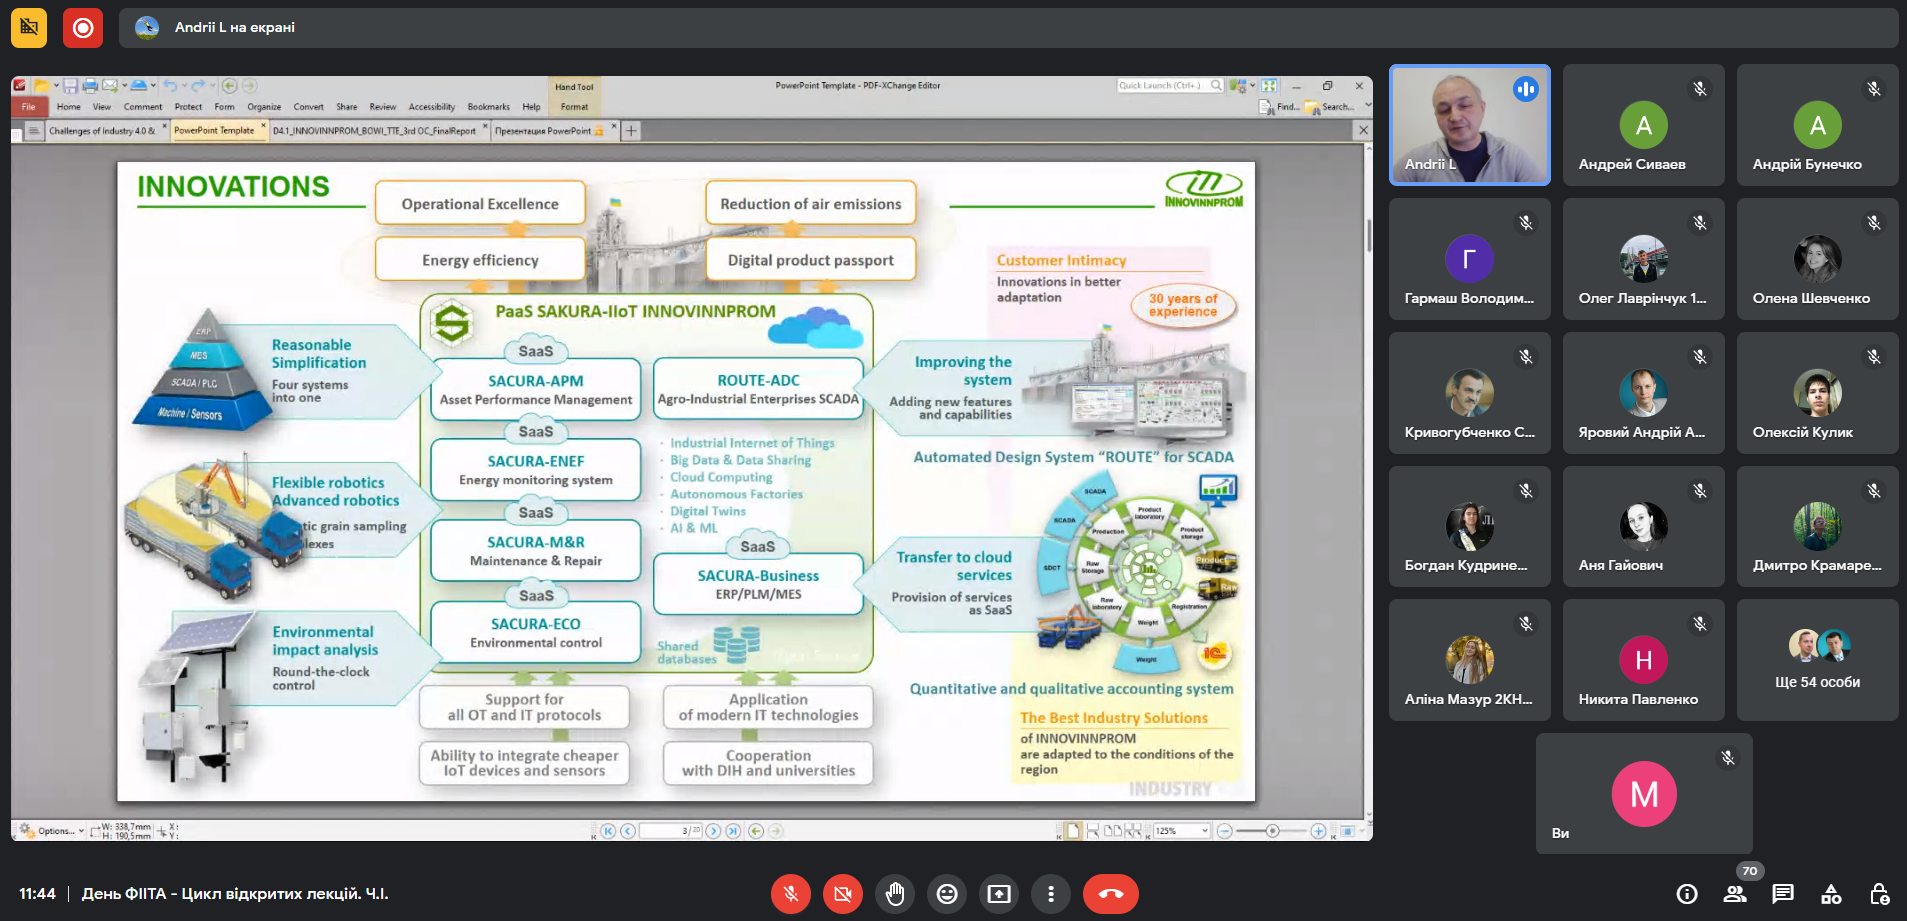Viewport: 1907px width, 921px height.
Task: Click the Redo arrow in PDF-XChange
Action: (198, 86)
